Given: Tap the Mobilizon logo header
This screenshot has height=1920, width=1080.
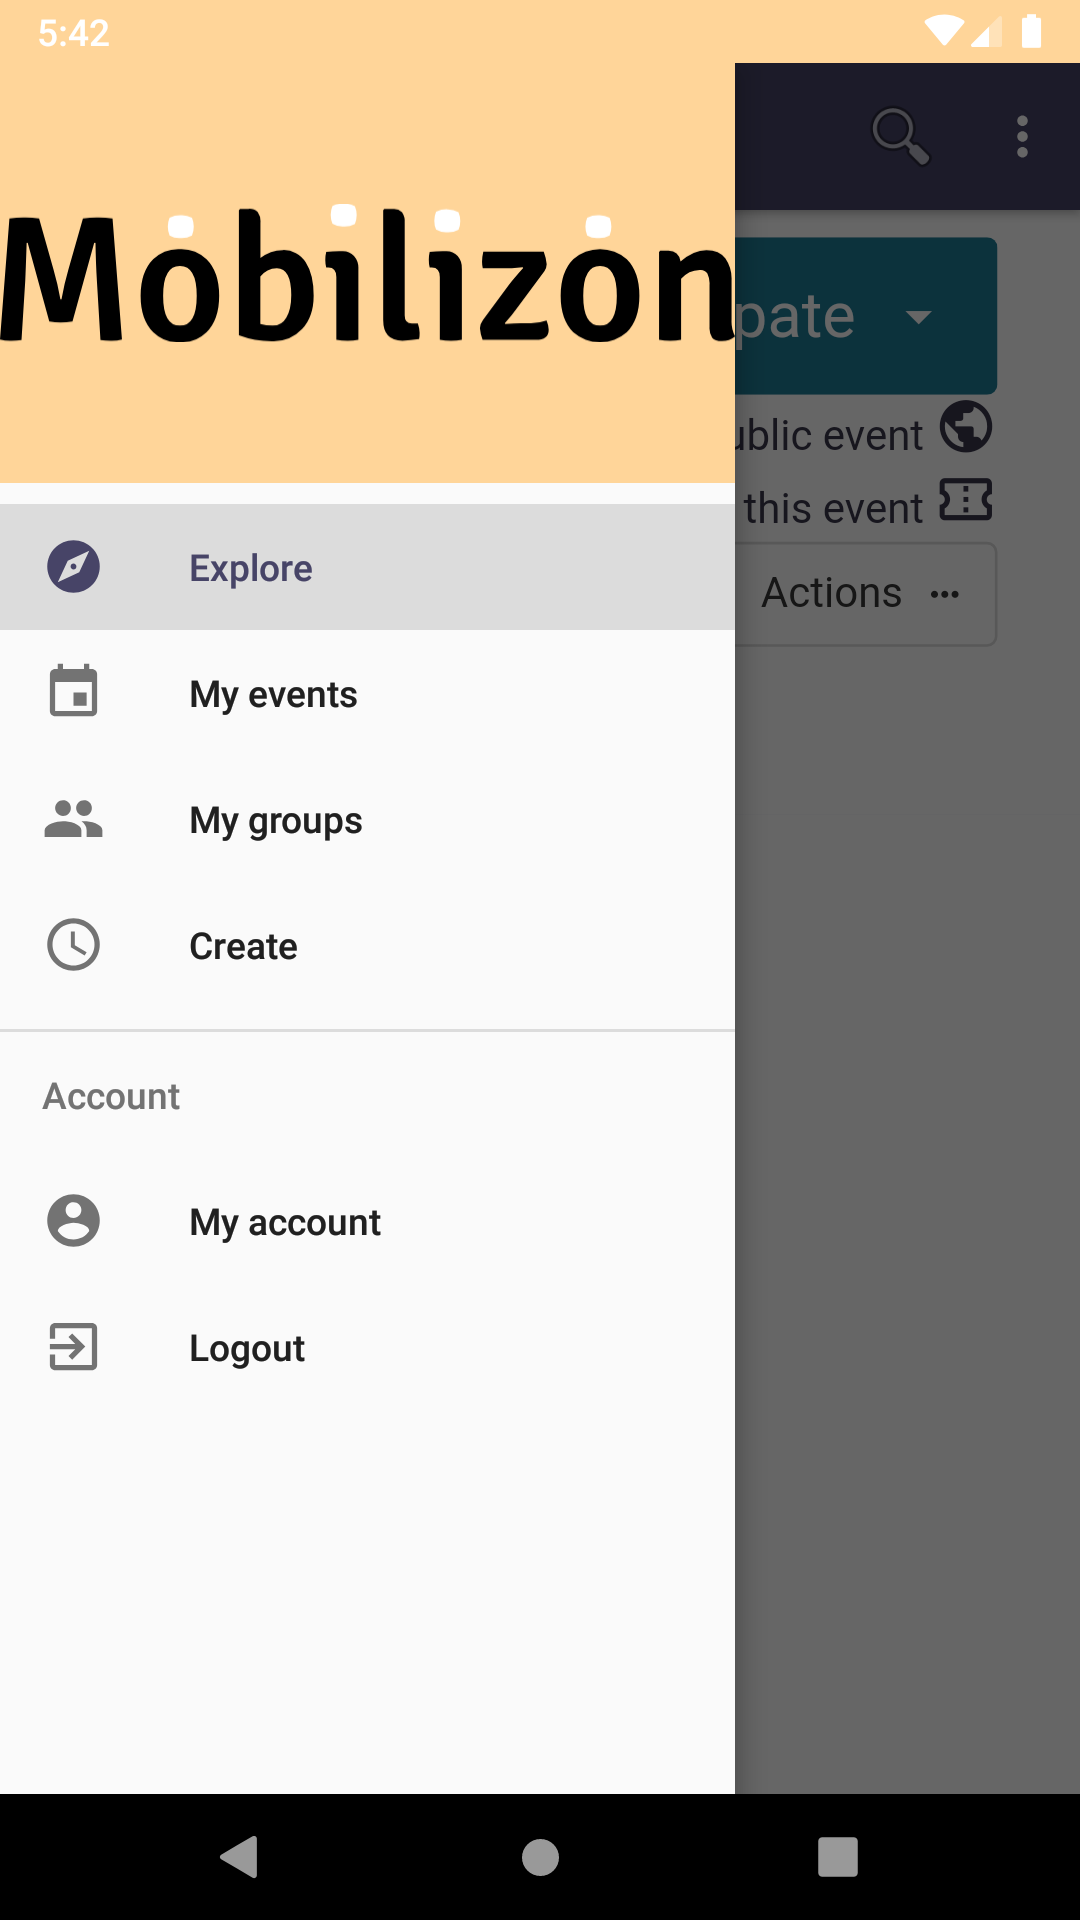Looking at the screenshot, I should pyautogui.click(x=367, y=275).
